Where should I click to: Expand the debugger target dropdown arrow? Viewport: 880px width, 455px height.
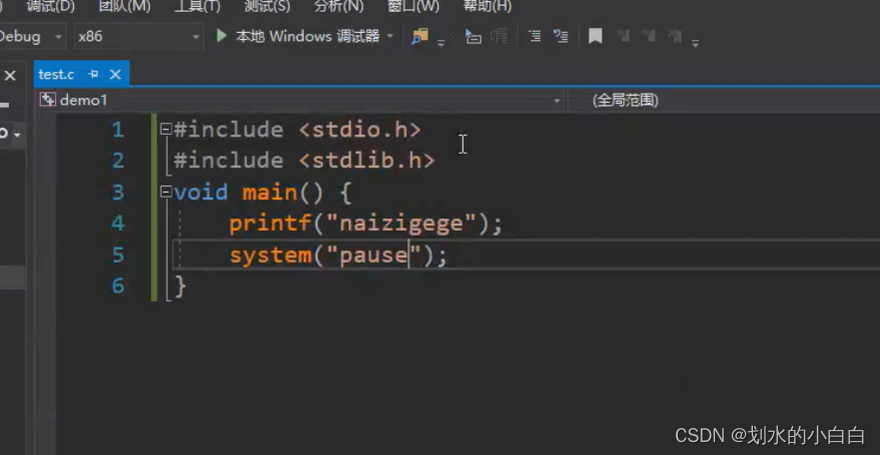coord(390,37)
